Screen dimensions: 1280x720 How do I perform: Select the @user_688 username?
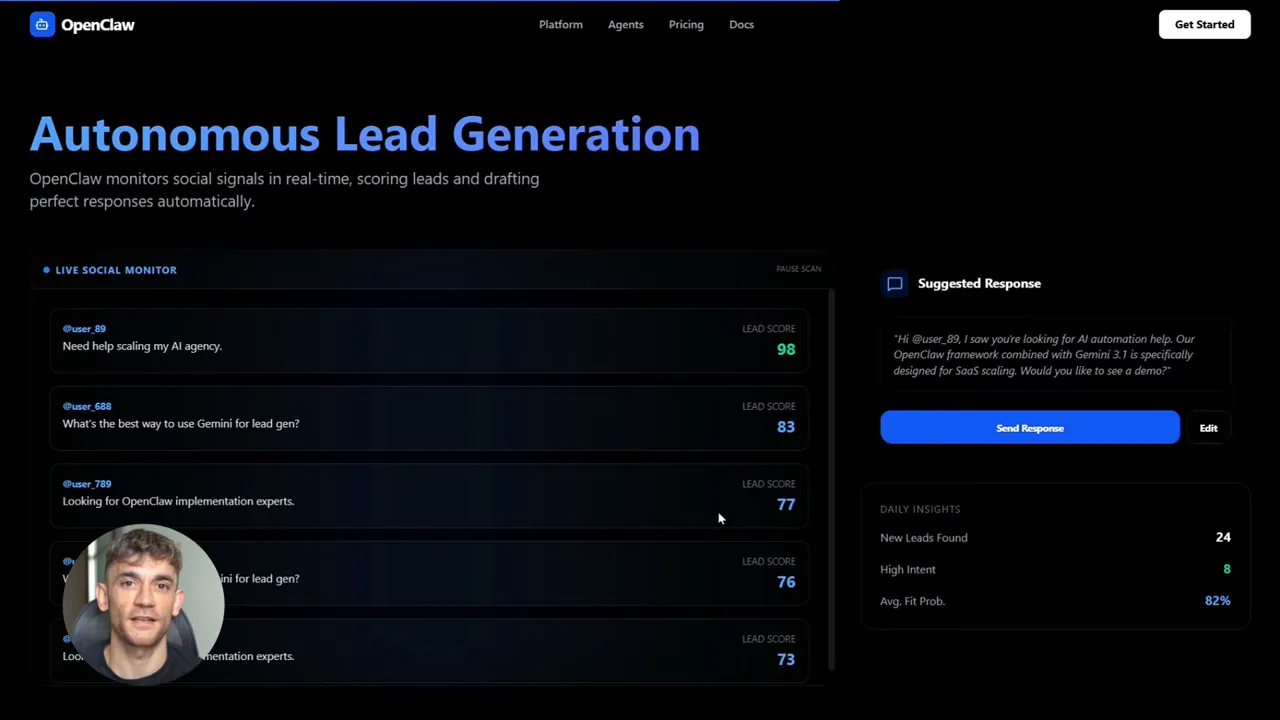coord(87,406)
